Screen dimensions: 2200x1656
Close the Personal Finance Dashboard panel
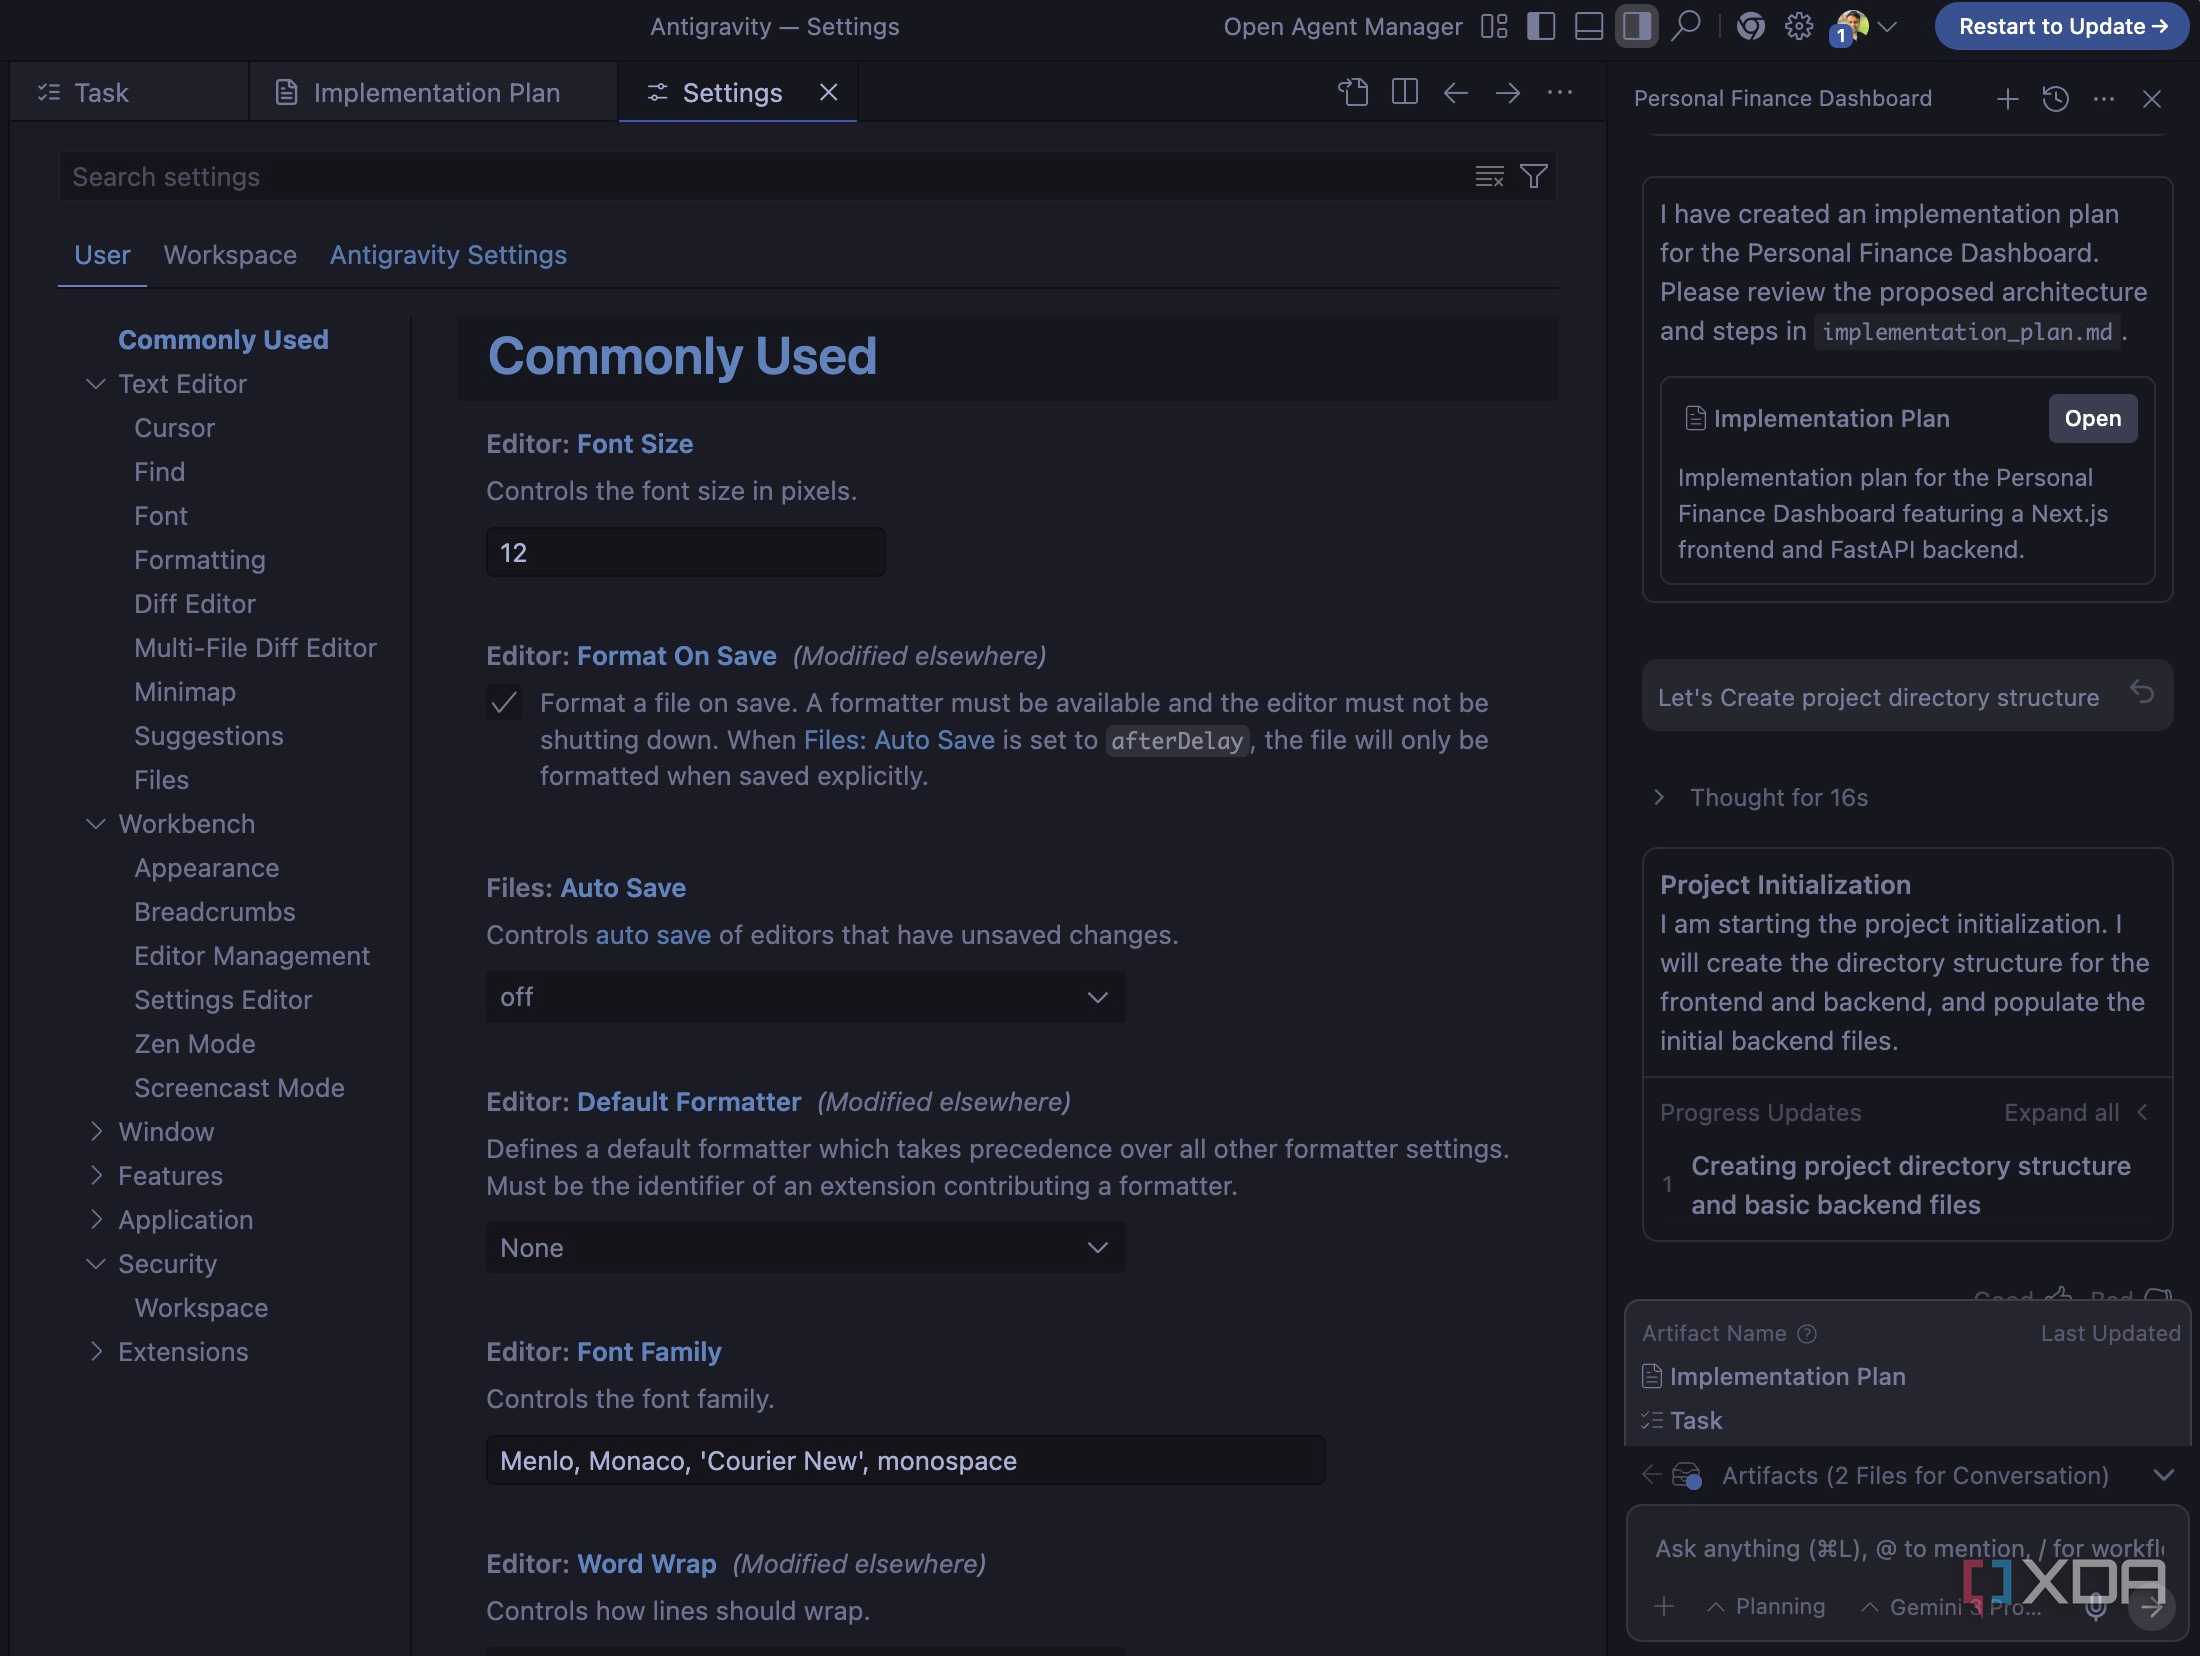click(x=2152, y=98)
